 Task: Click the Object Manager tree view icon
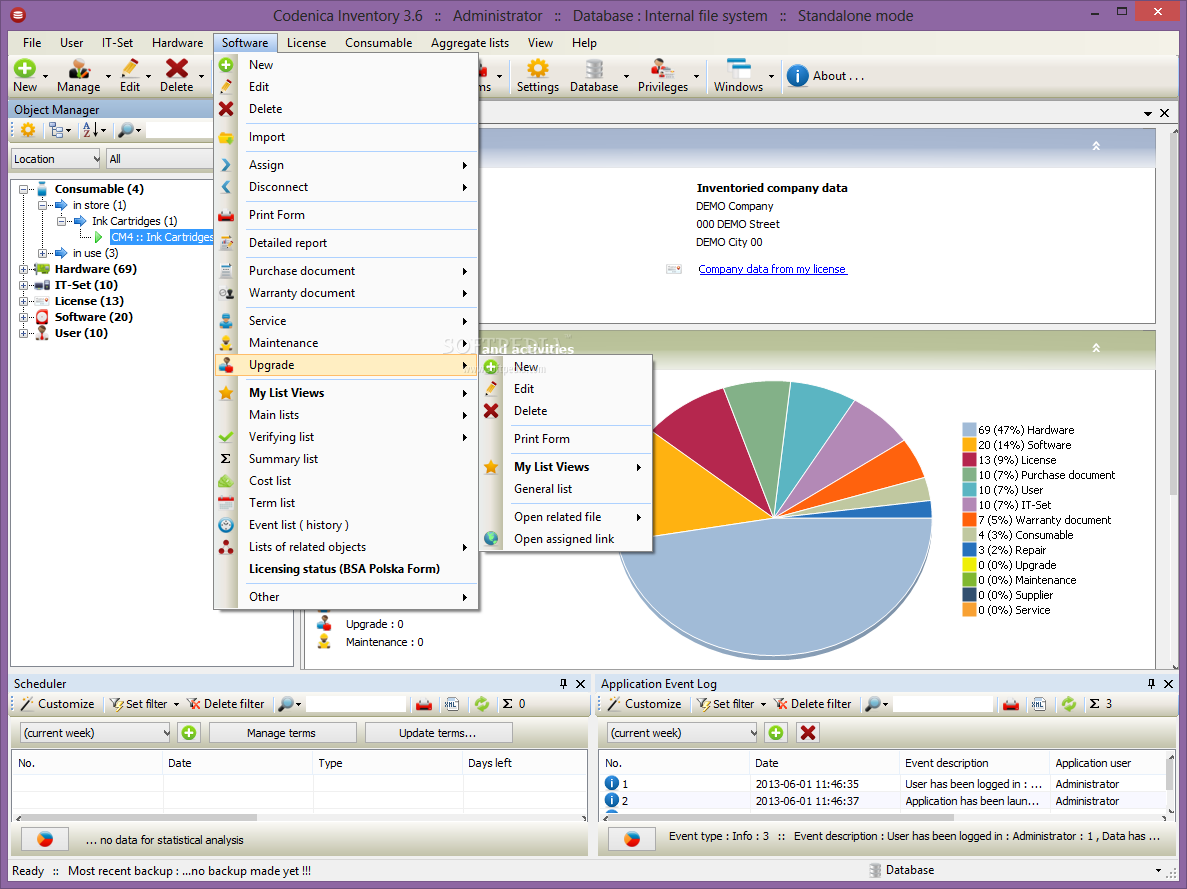point(57,130)
